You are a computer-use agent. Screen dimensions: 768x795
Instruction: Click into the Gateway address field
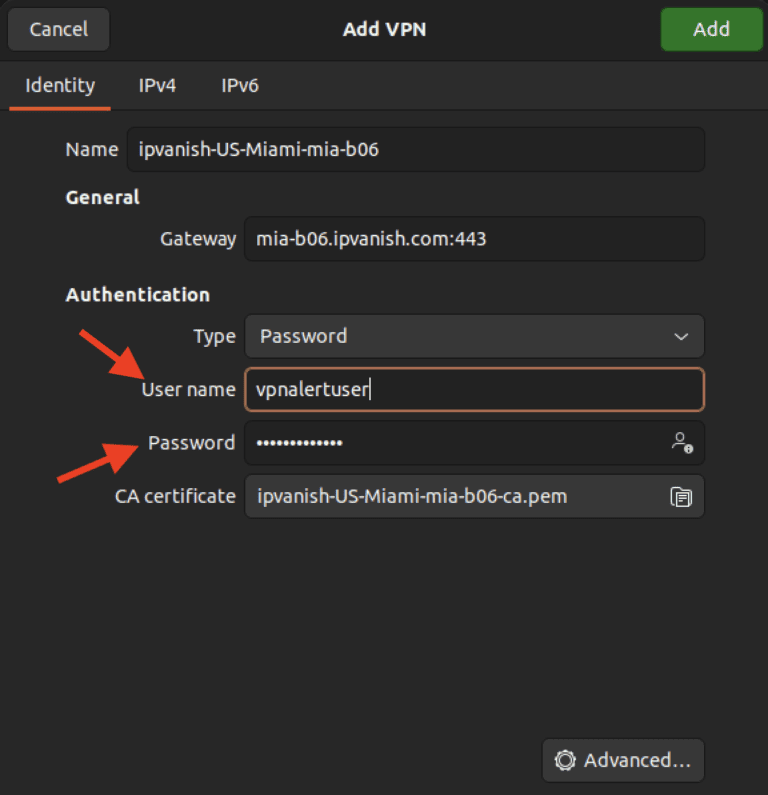[473, 239]
